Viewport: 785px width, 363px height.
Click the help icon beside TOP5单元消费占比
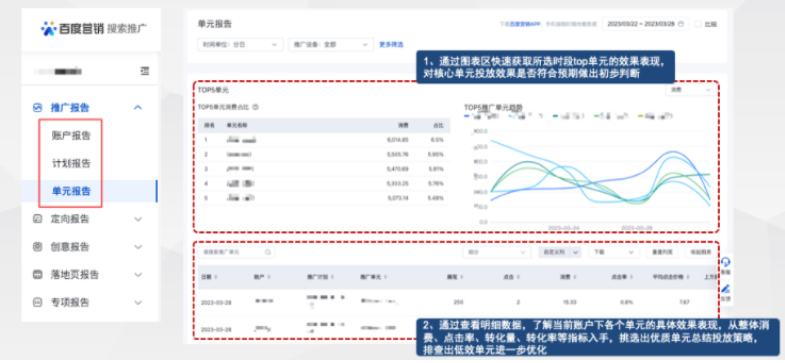[255, 107]
